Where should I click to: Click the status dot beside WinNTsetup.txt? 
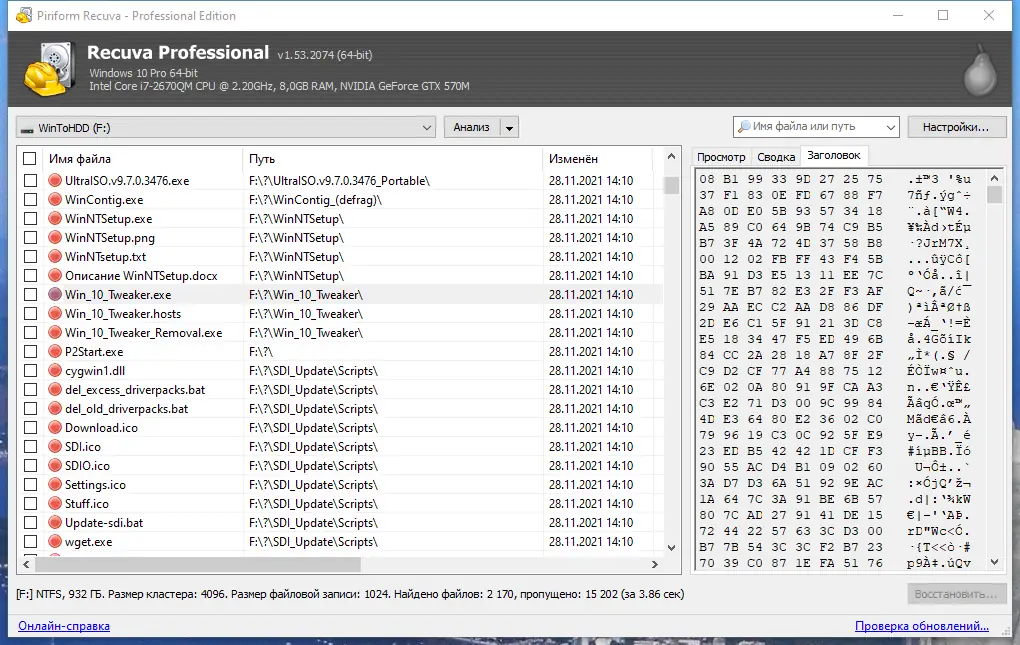[55, 256]
